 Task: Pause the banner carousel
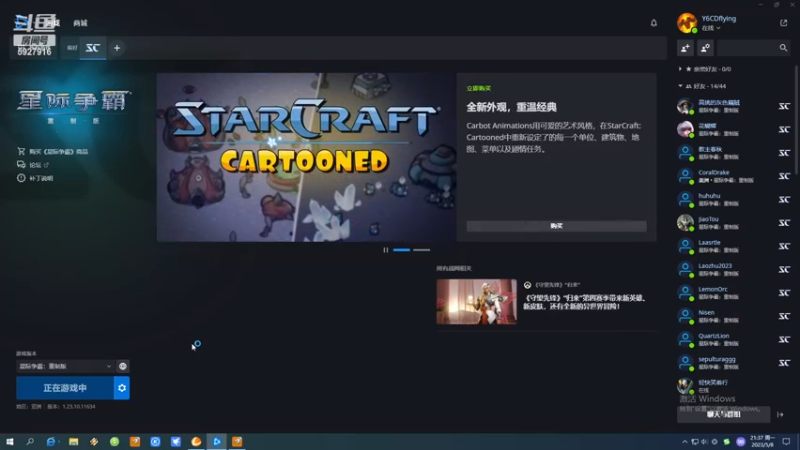(x=386, y=250)
